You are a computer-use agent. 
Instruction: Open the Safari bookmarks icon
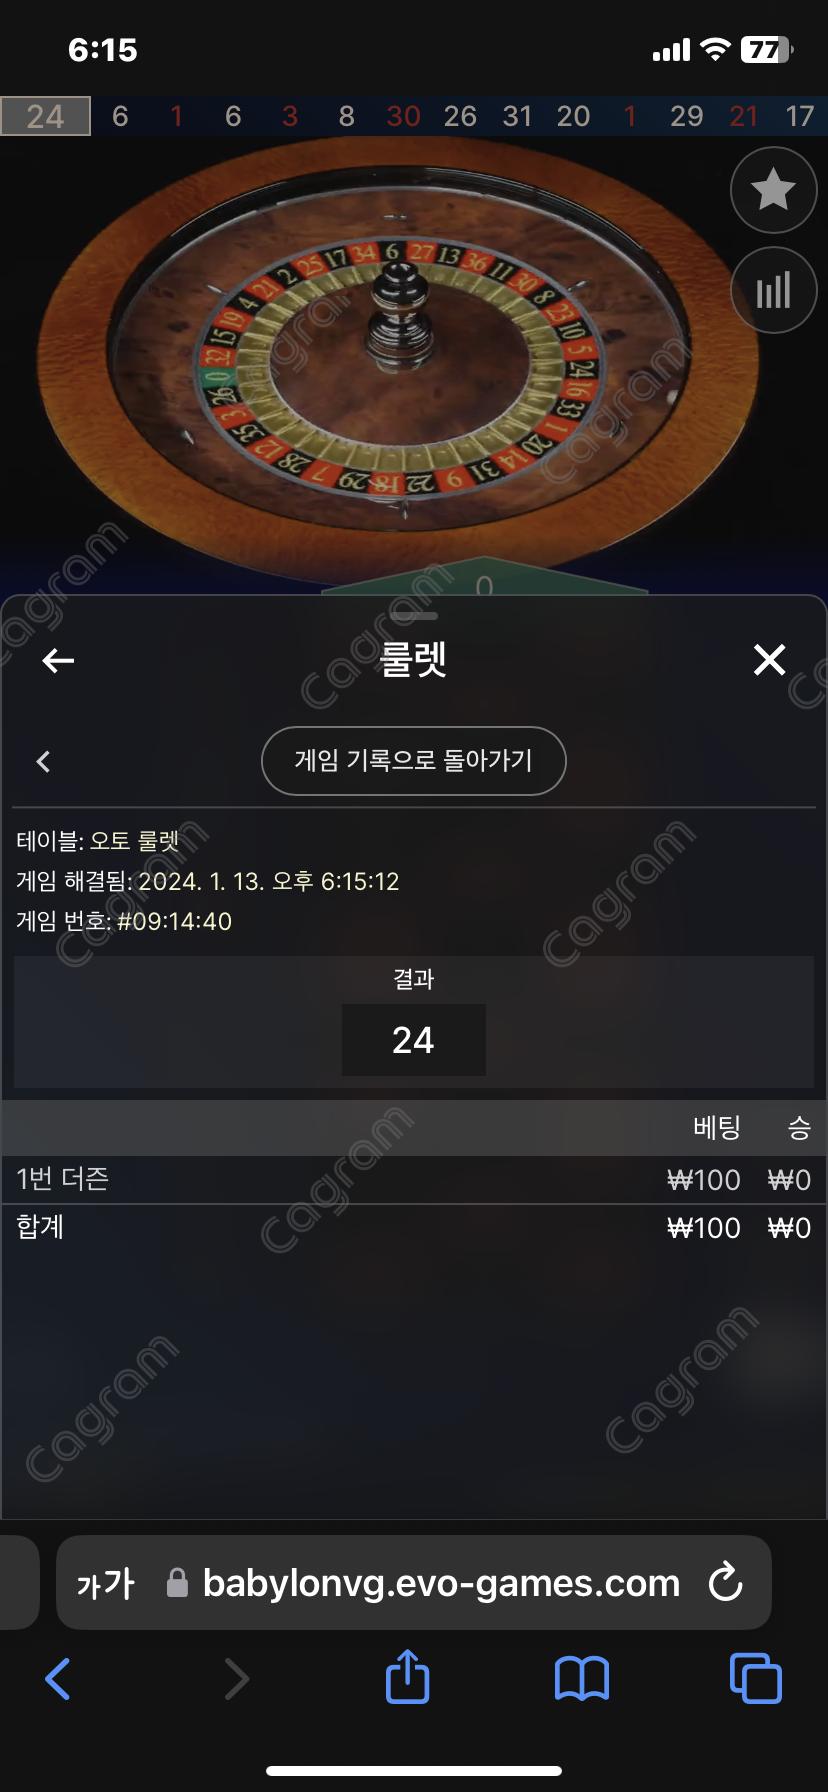pyautogui.click(x=581, y=1678)
